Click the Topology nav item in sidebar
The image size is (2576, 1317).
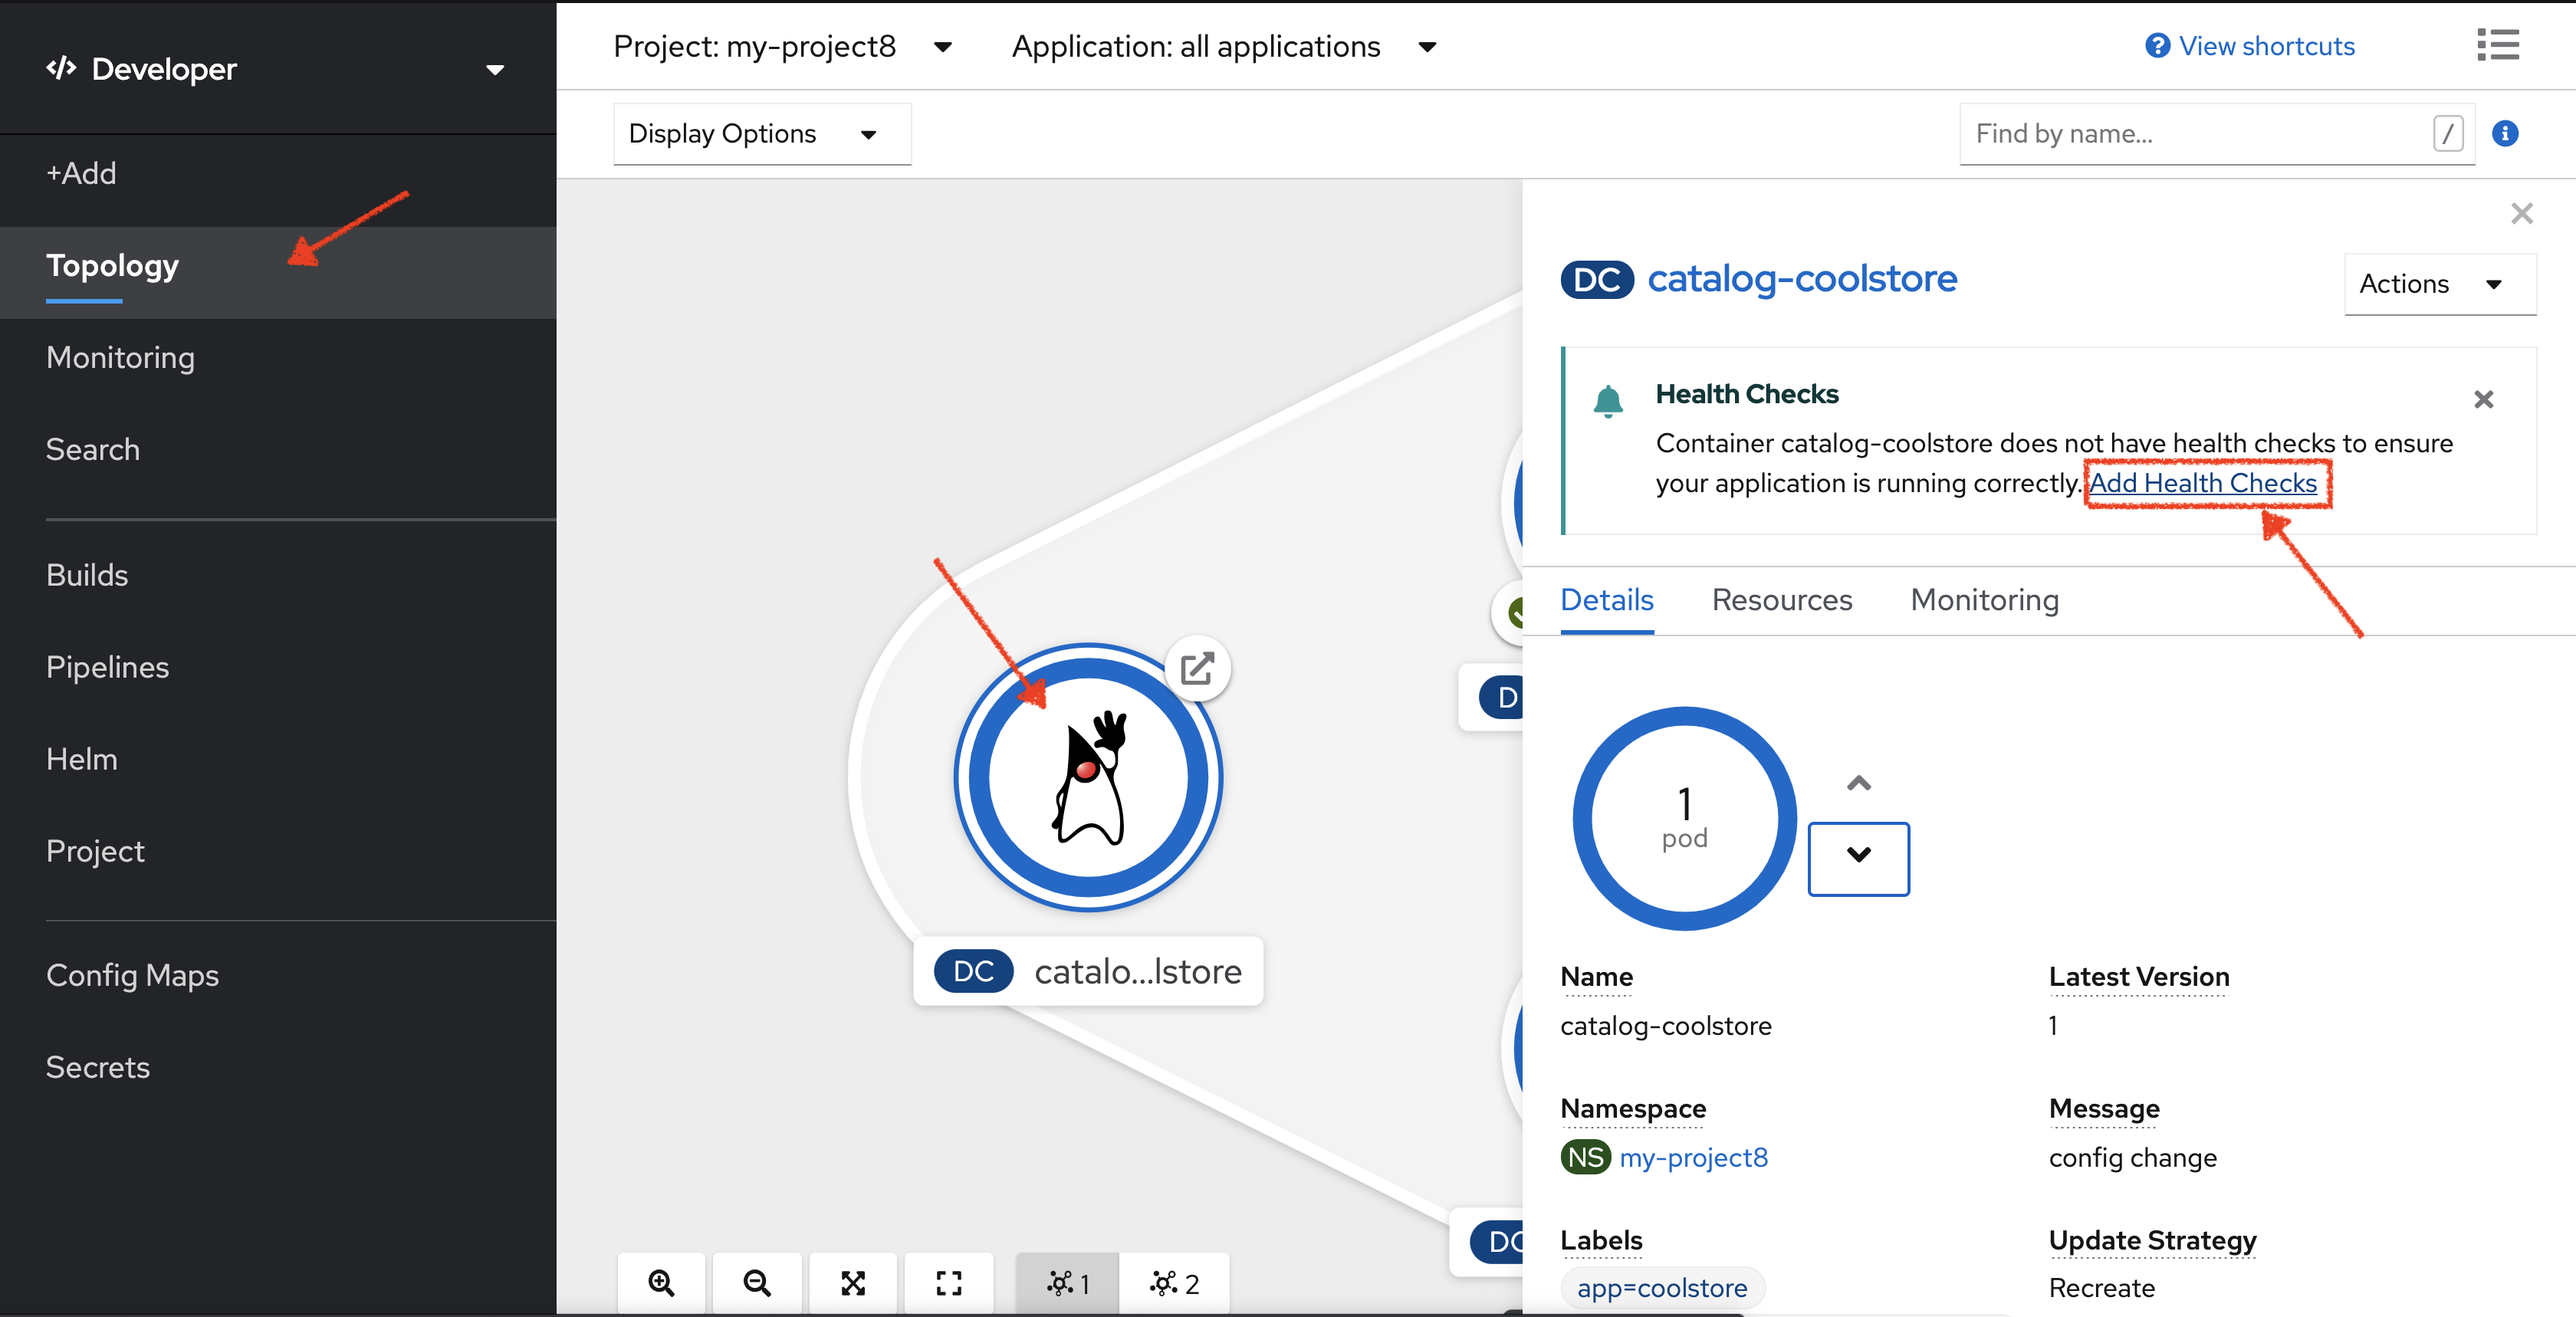(111, 264)
